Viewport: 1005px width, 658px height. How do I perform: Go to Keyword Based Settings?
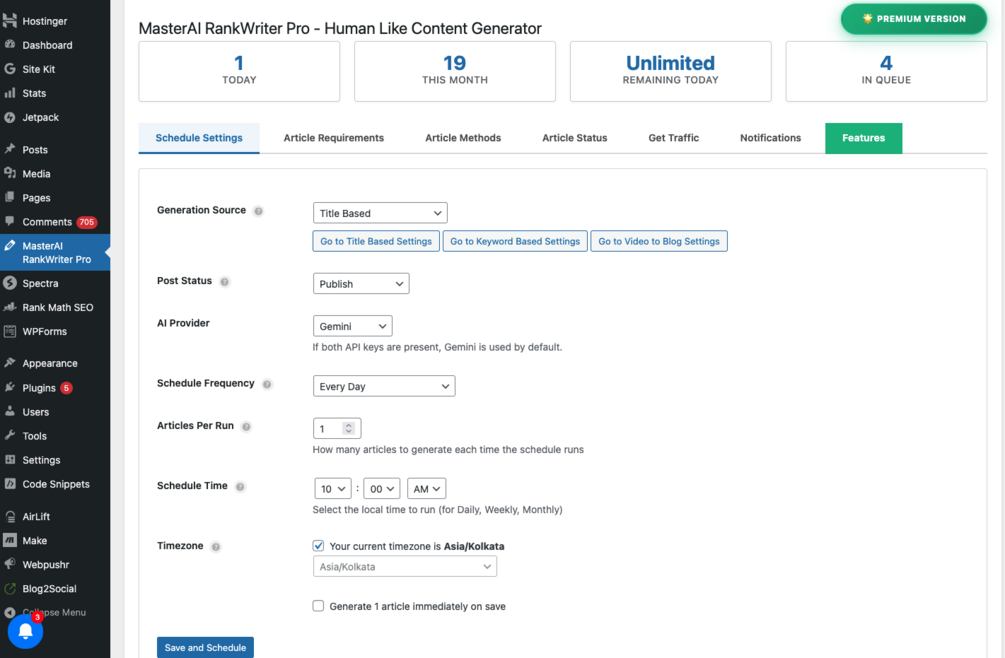[x=515, y=241]
